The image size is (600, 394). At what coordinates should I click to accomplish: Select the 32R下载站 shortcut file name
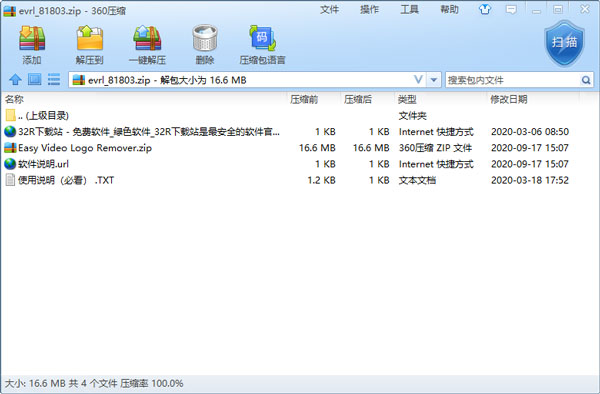click(x=149, y=132)
